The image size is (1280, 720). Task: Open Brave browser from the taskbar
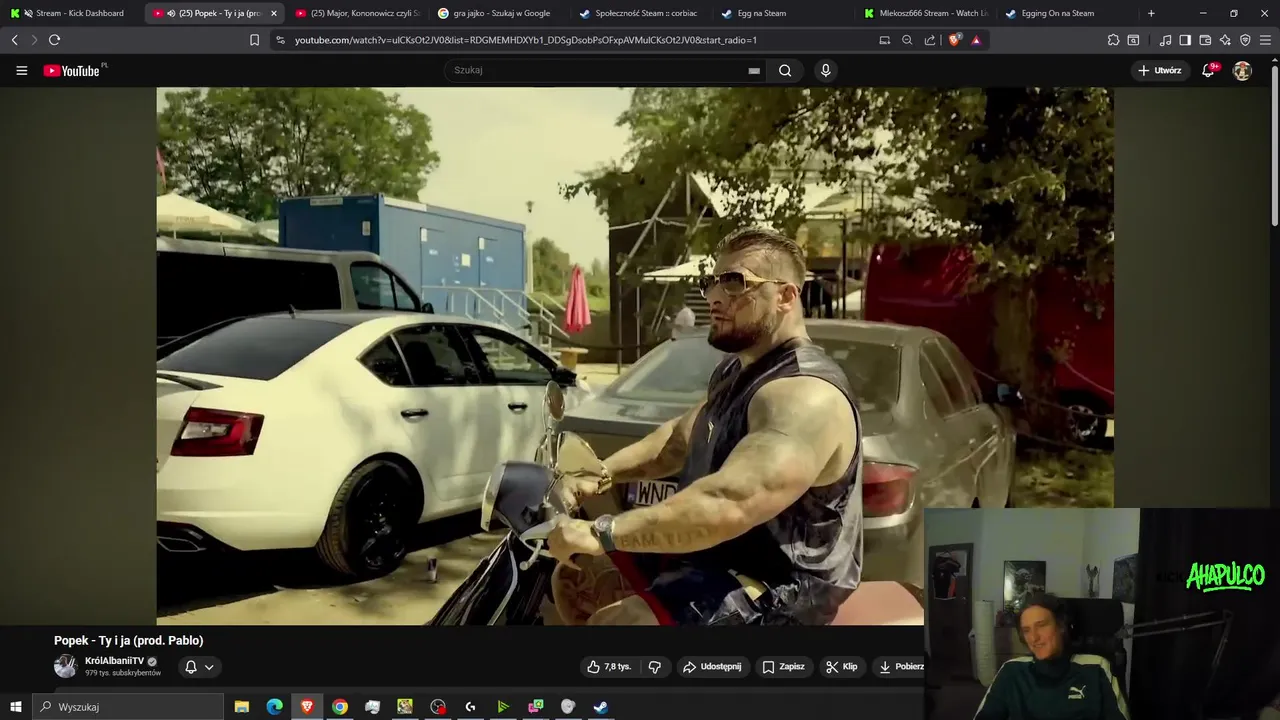[307, 707]
